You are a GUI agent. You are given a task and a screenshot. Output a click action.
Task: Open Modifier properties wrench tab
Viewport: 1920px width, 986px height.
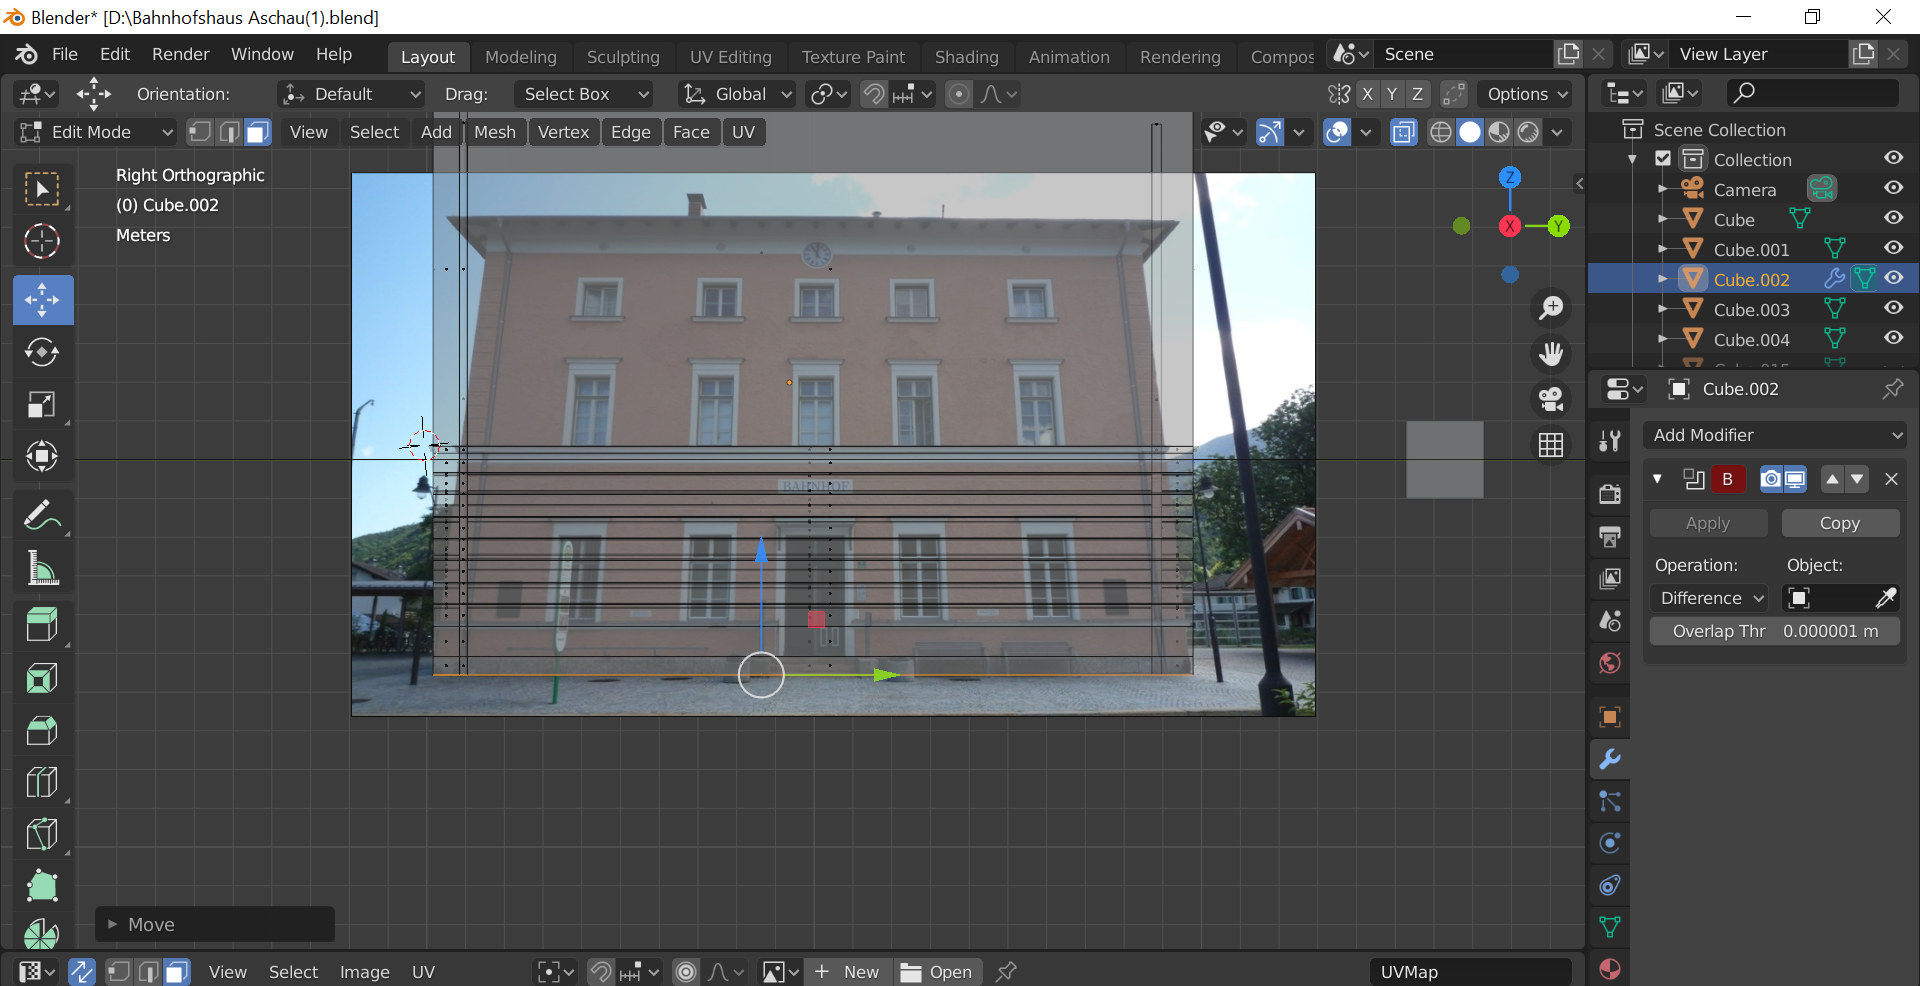(x=1610, y=759)
